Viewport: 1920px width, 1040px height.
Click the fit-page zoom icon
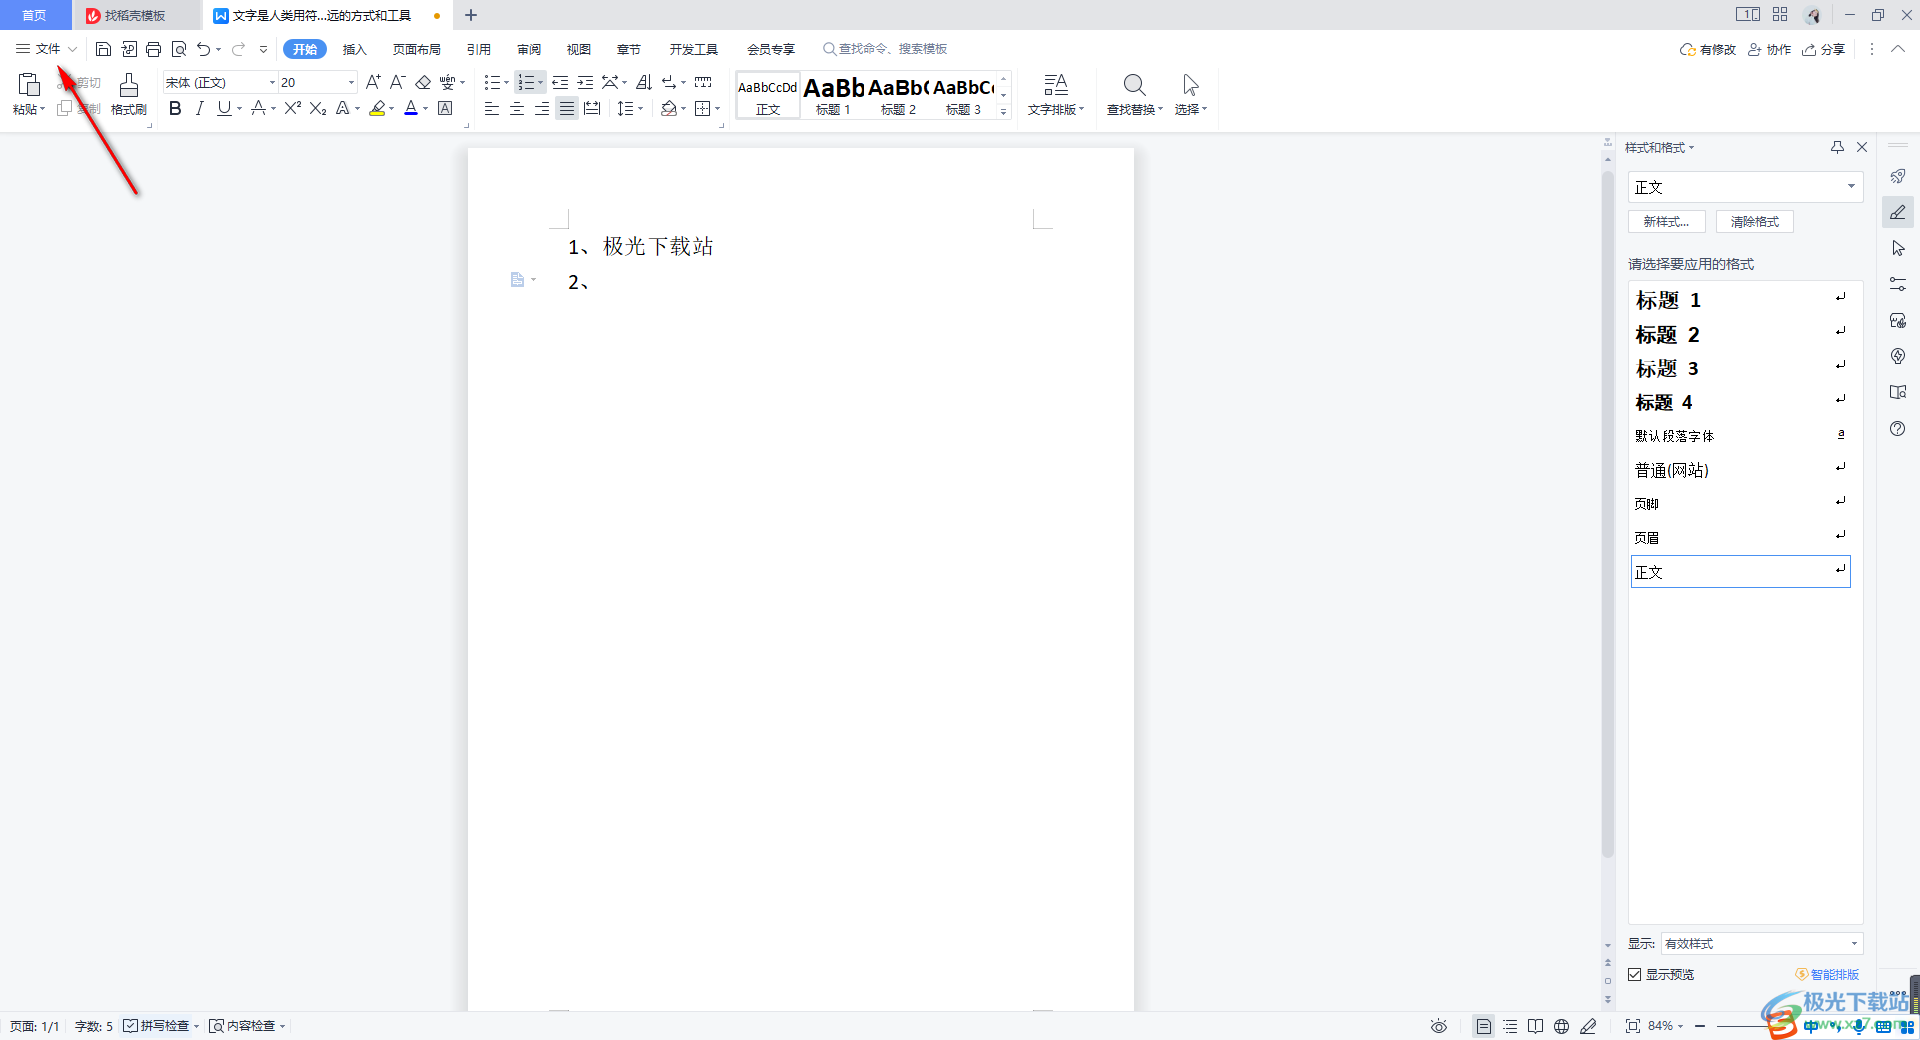(x=1632, y=1026)
